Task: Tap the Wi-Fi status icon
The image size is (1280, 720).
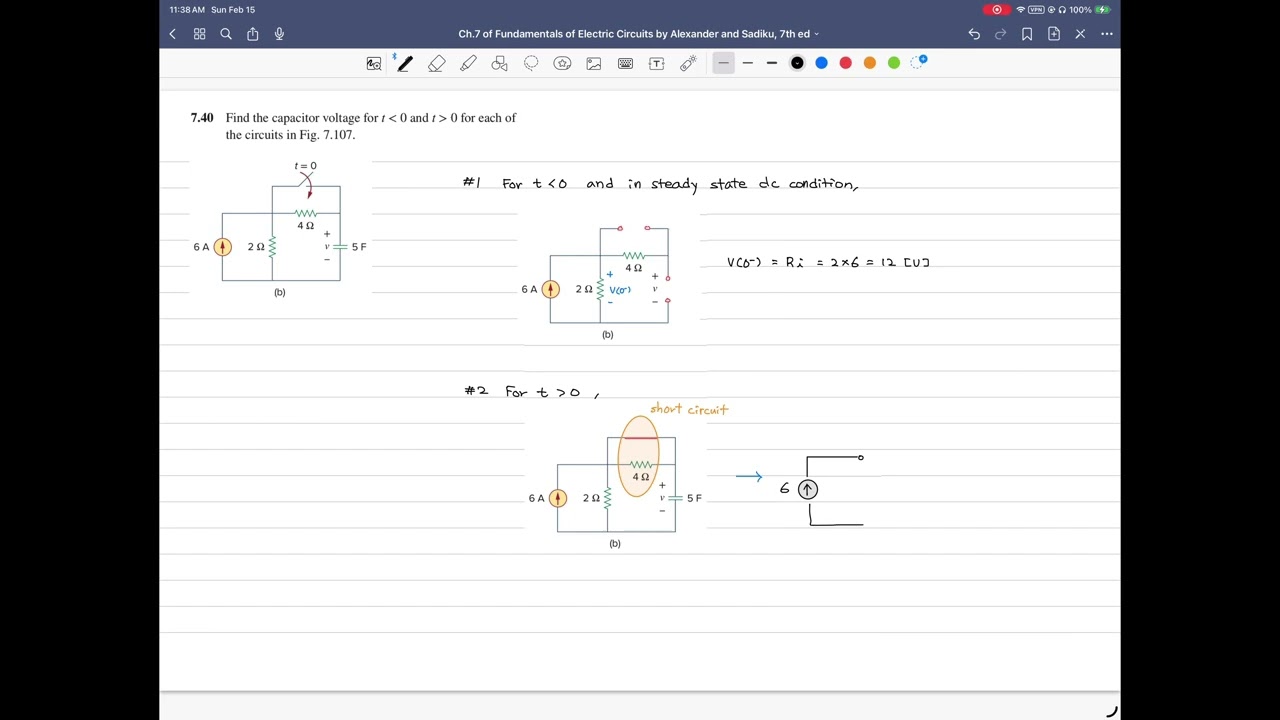Action: 1020,10
